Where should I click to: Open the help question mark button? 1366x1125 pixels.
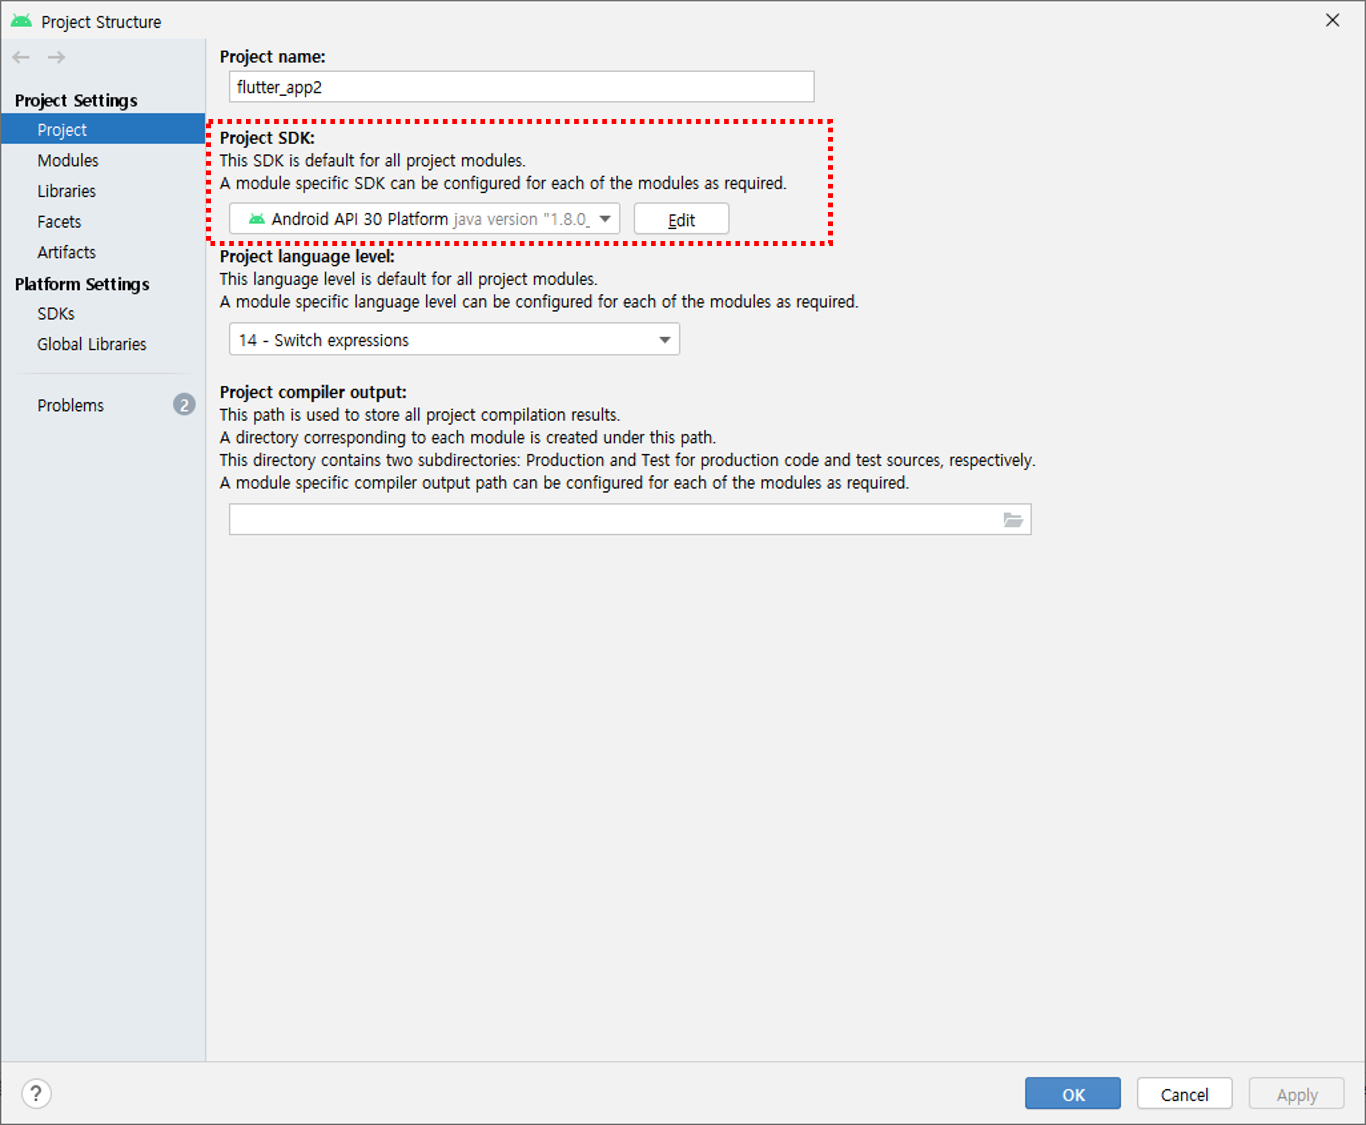click(36, 1094)
